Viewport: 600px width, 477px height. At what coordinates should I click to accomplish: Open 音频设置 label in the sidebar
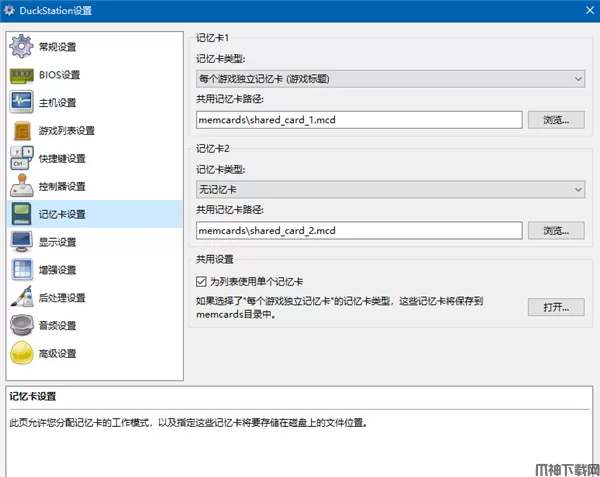[57, 326]
